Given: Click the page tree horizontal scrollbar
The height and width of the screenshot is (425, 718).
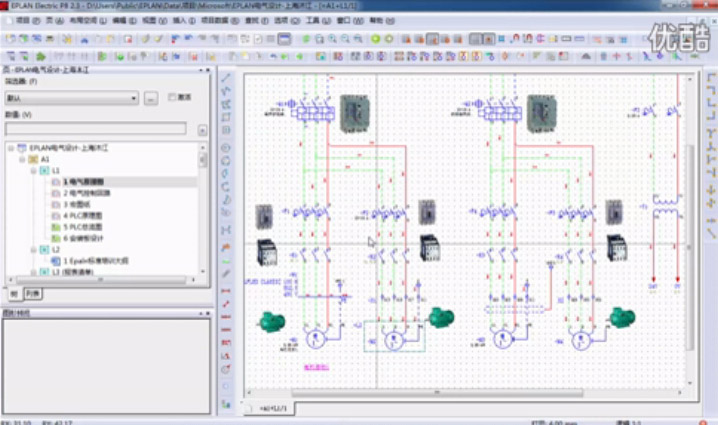Looking at the screenshot, I should [101, 279].
